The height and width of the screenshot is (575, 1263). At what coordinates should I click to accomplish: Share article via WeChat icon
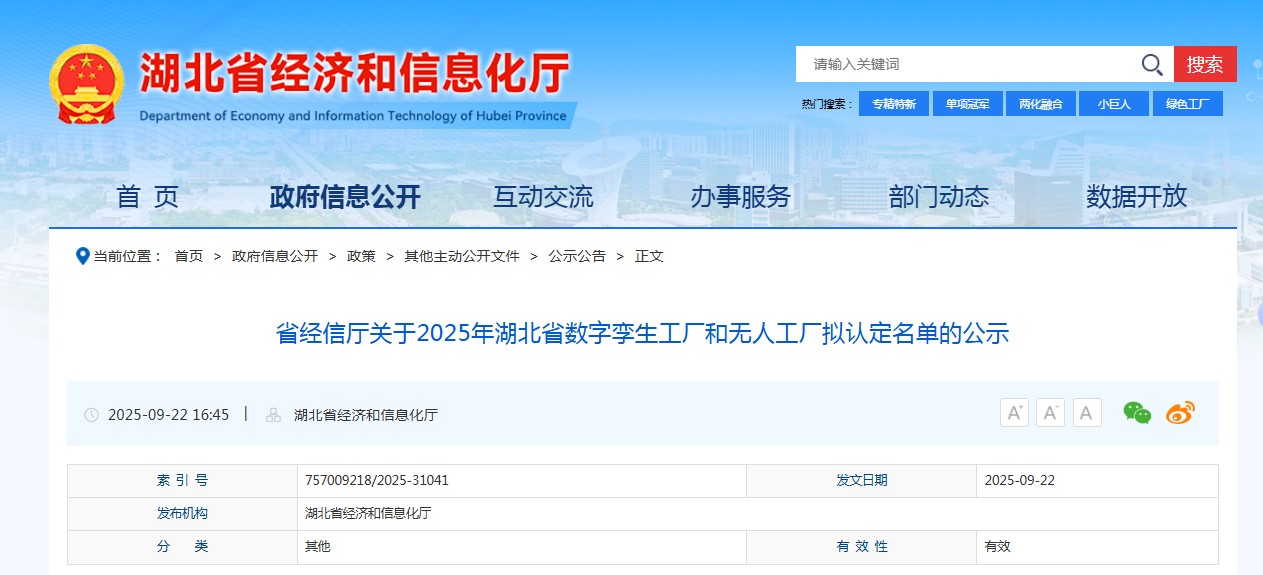[x=1137, y=412]
